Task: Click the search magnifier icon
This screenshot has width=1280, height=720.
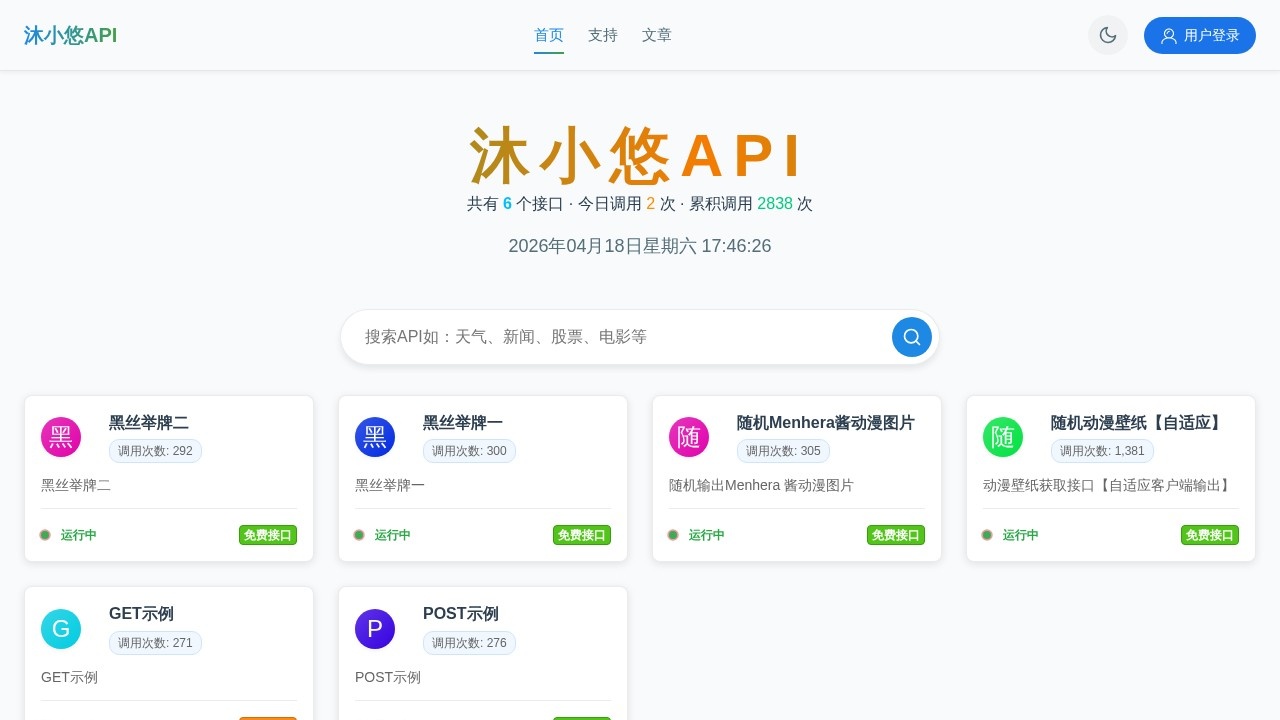Action: pos(911,337)
